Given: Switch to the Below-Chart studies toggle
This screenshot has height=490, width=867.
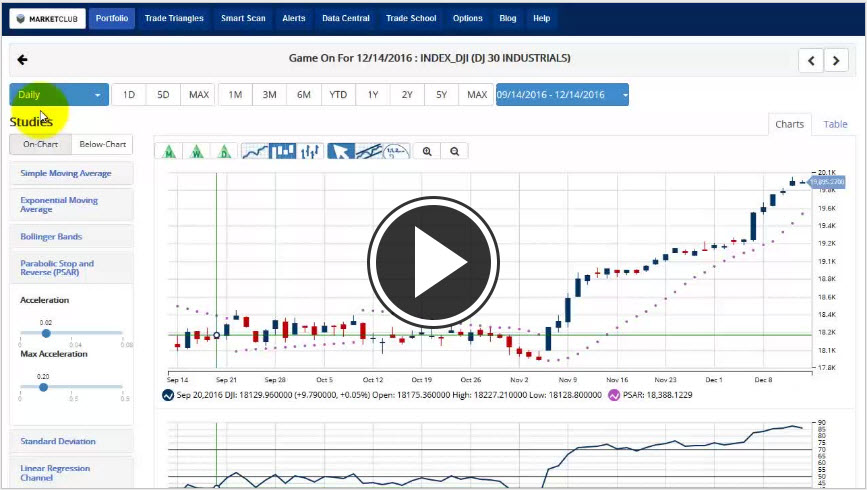Looking at the screenshot, I should pyautogui.click(x=103, y=145).
